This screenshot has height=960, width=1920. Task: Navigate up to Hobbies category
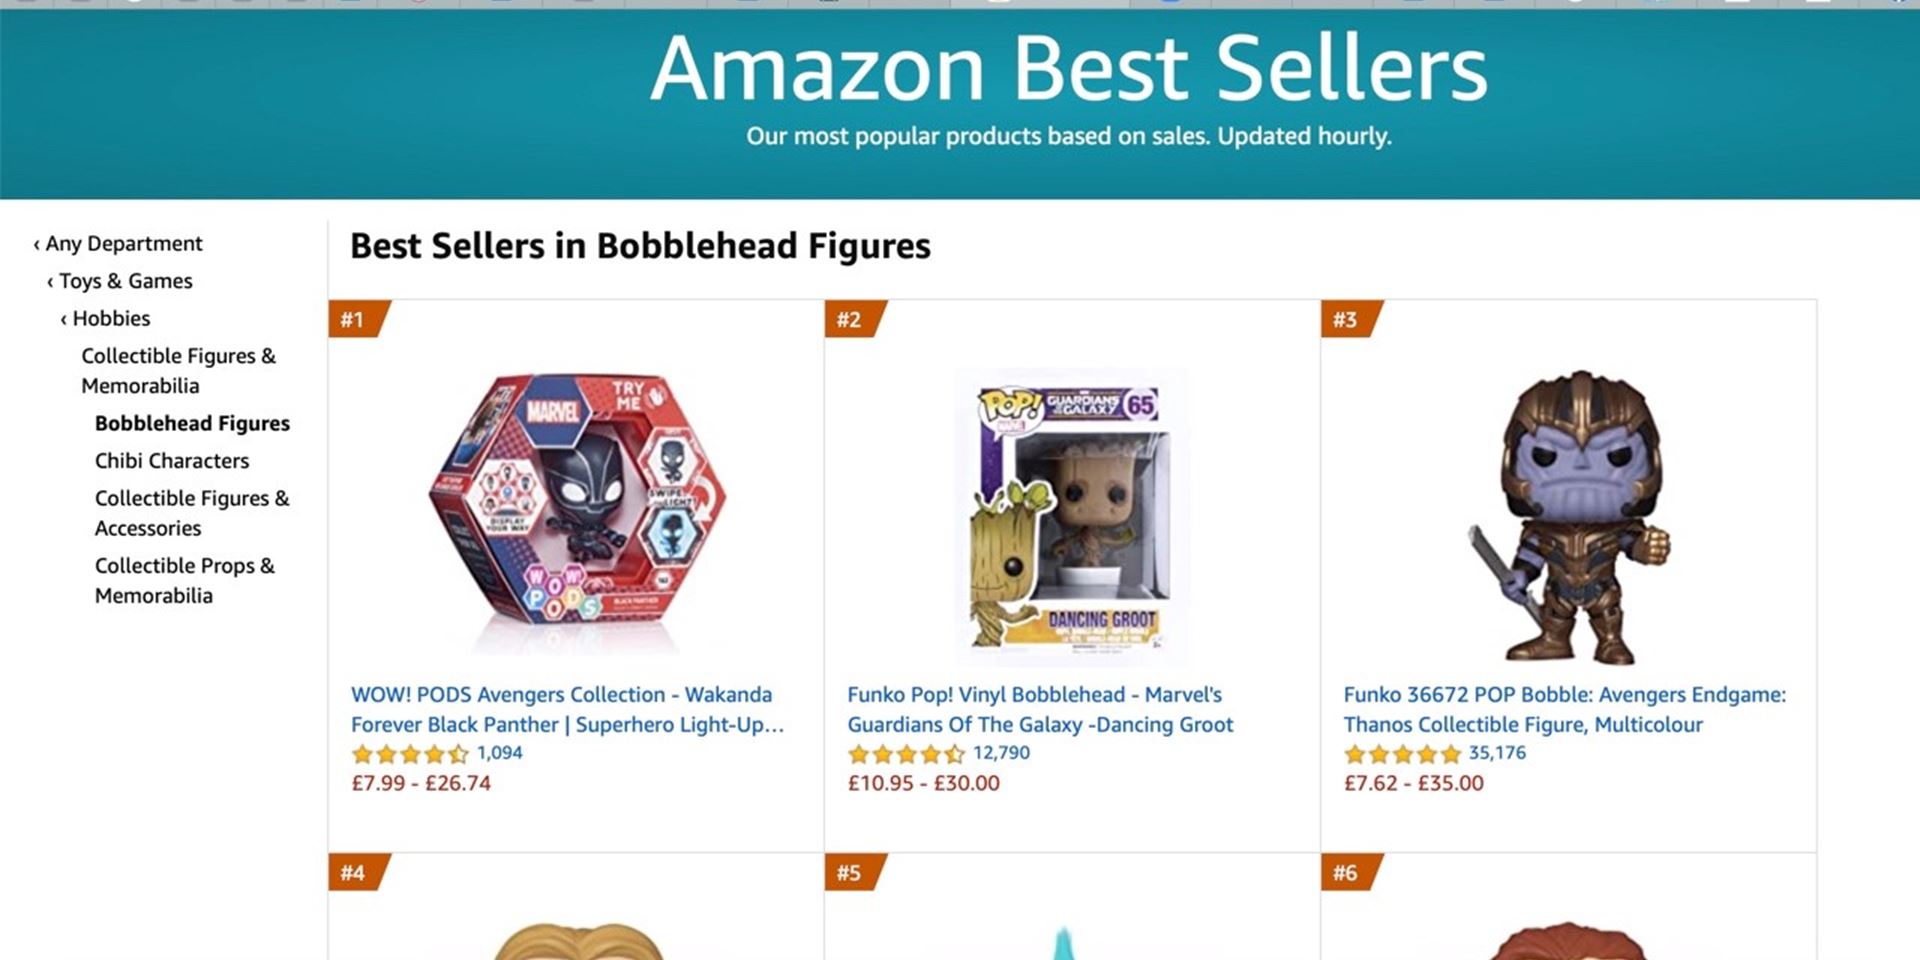[x=111, y=318]
